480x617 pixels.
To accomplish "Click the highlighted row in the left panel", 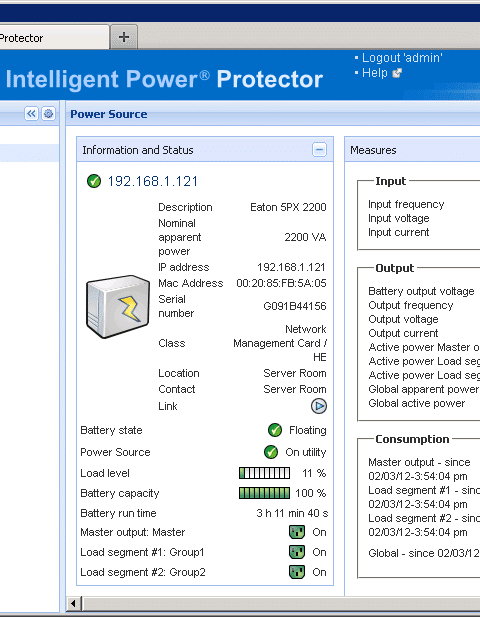I will [x=29, y=153].
